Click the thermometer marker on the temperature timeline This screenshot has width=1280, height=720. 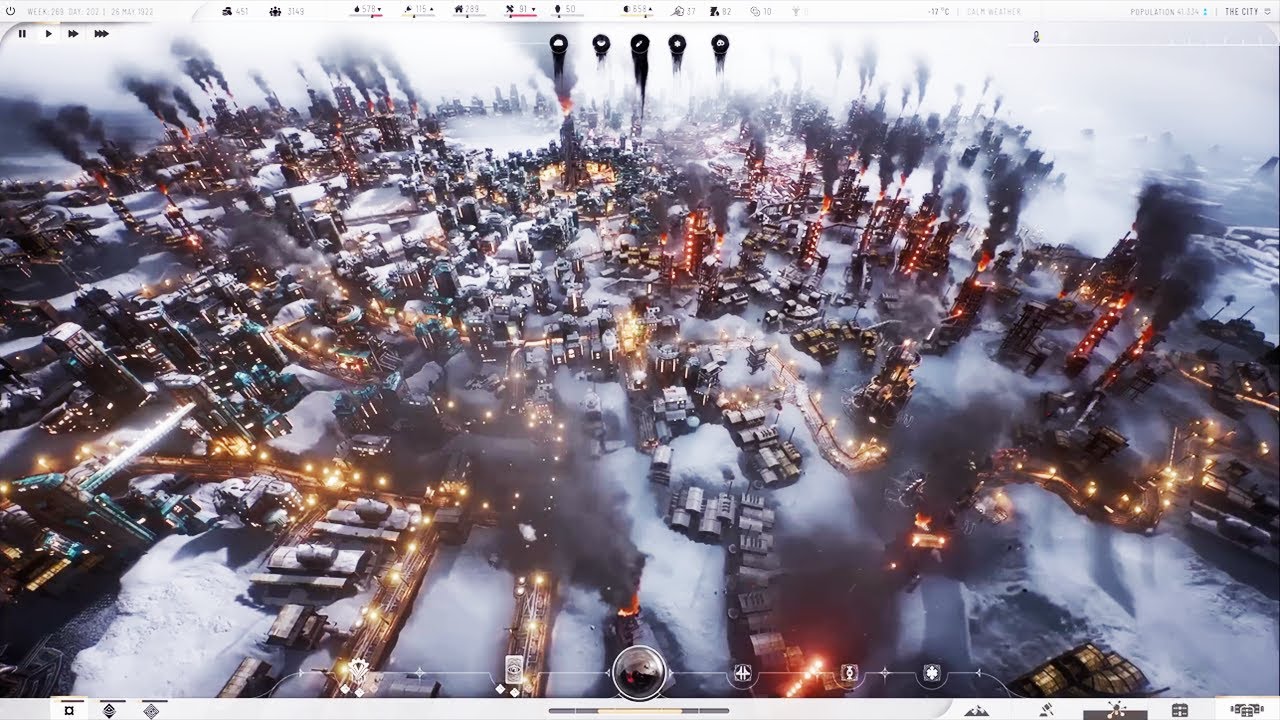pos(1036,37)
